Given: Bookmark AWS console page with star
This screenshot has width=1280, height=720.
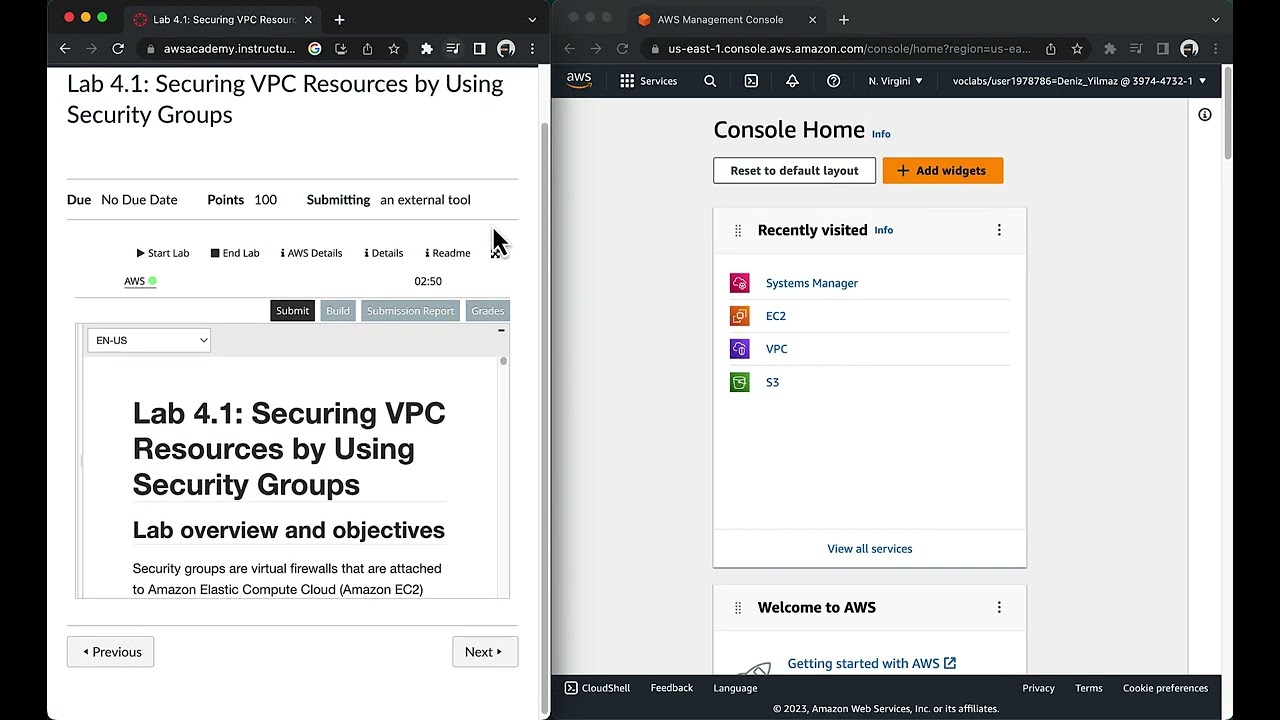Looking at the screenshot, I should click(1077, 48).
